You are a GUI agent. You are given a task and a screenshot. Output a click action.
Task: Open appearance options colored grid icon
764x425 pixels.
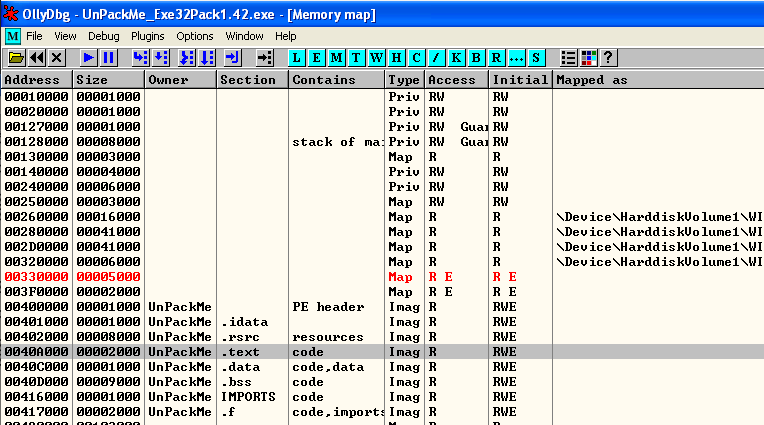tap(589, 58)
